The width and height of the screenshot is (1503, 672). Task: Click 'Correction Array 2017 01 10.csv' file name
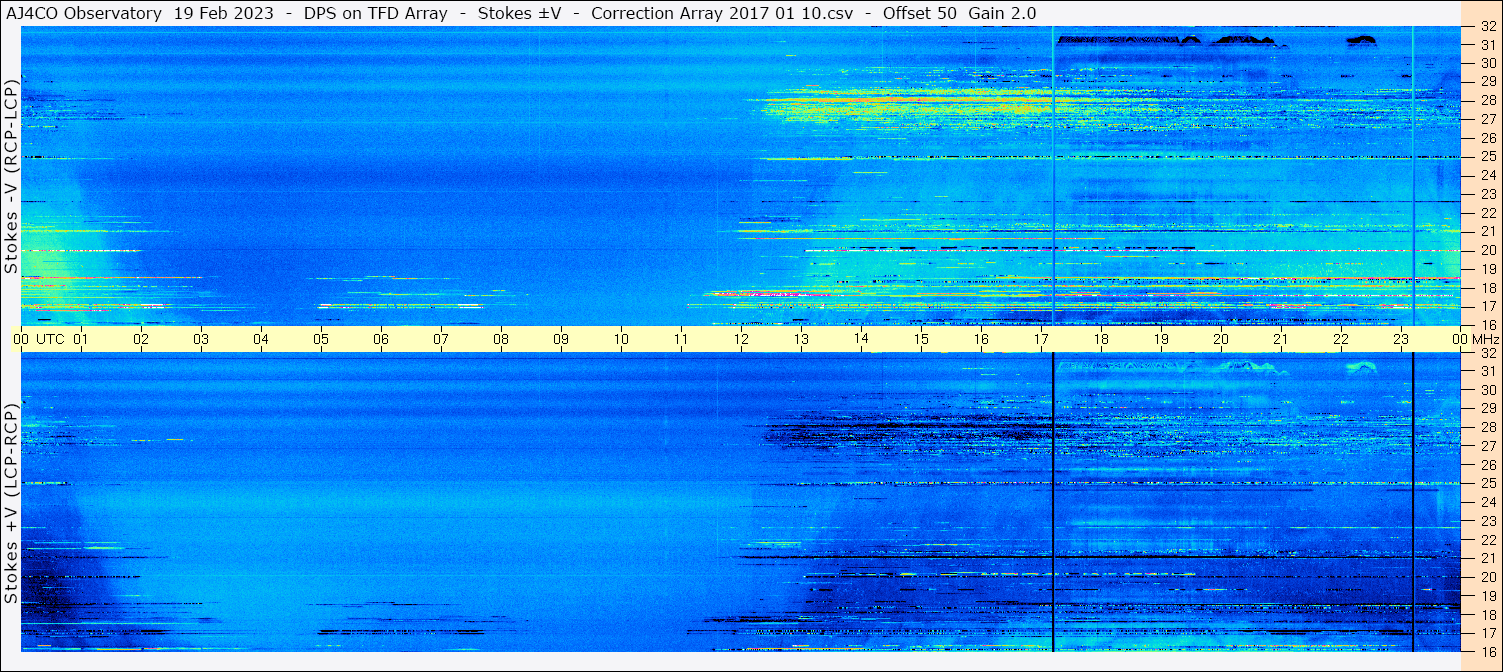[x=721, y=13]
